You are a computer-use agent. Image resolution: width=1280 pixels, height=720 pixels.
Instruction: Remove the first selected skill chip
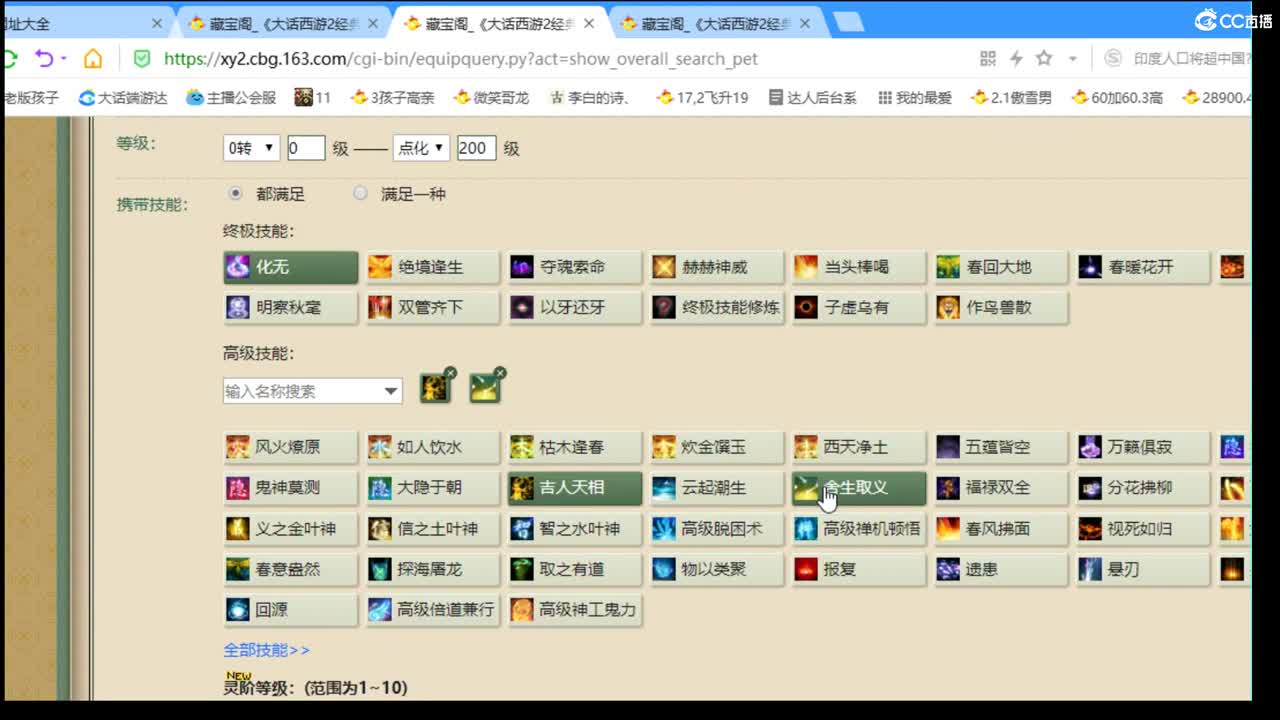pos(450,373)
